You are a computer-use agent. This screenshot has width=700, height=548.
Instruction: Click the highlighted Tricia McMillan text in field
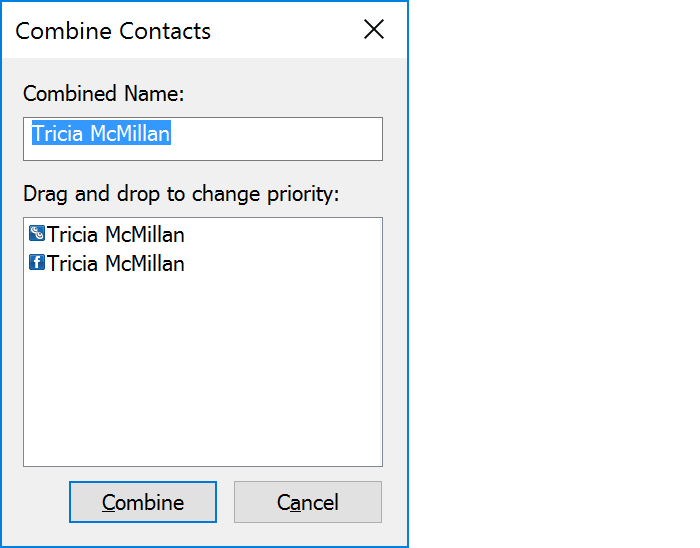[x=101, y=133]
